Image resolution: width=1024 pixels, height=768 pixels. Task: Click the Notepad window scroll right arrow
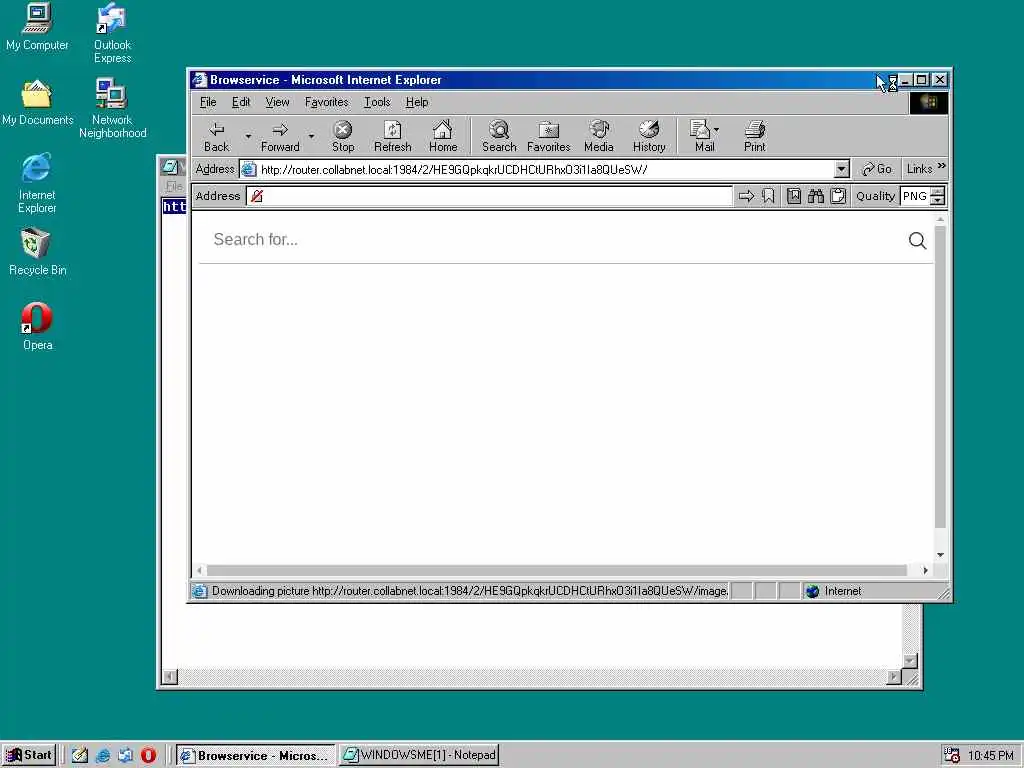click(x=894, y=677)
